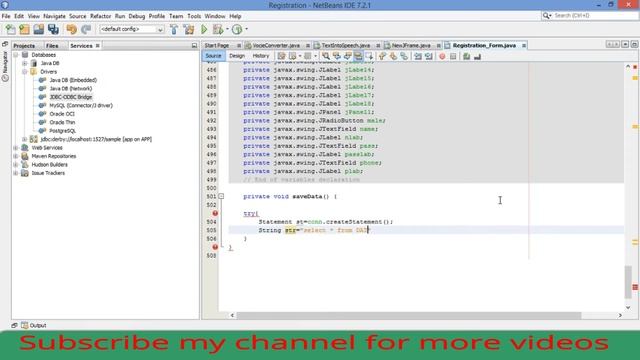Open the Profile Project dropdown arrow
Image resolution: width=640 pixels, height=360 pixels.
click(246, 29)
